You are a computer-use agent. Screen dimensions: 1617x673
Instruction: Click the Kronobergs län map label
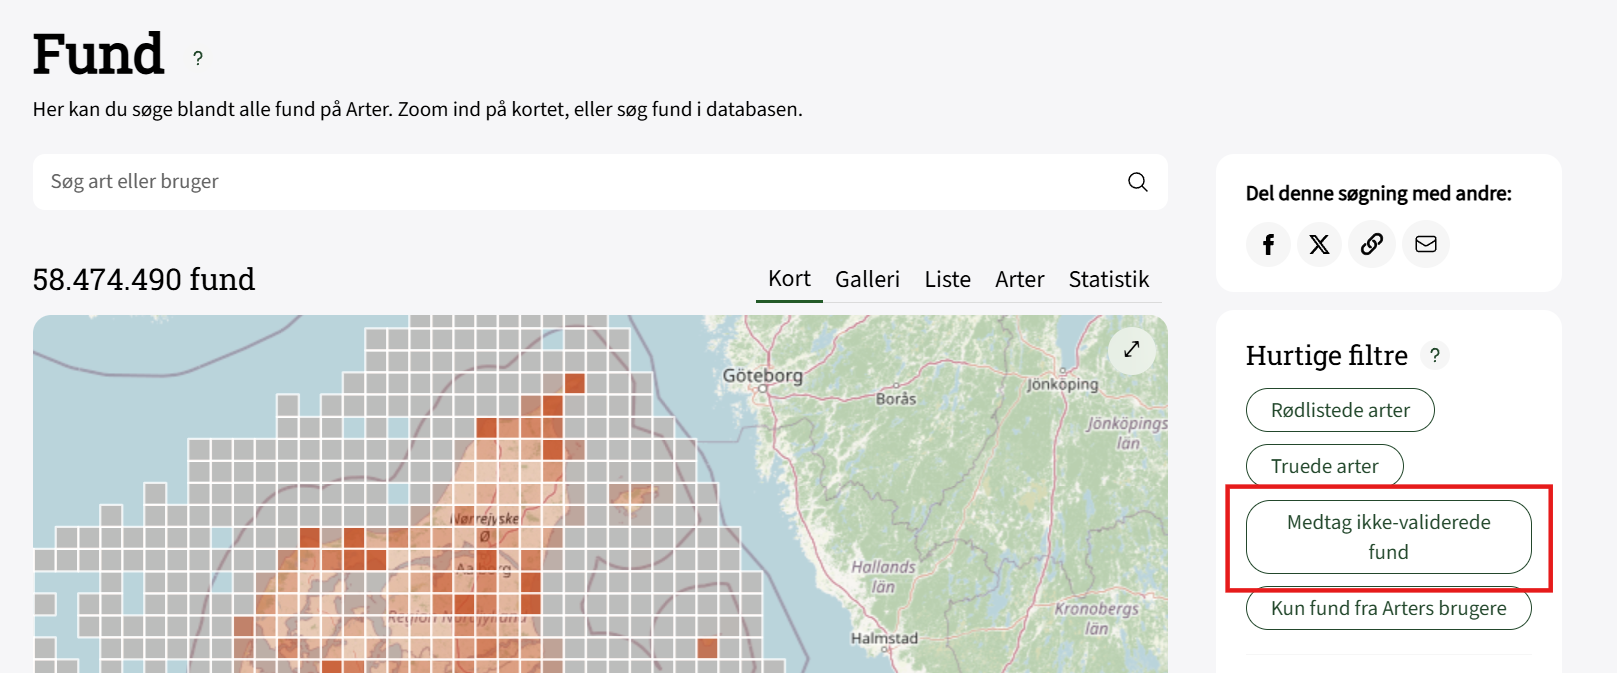point(1097,618)
